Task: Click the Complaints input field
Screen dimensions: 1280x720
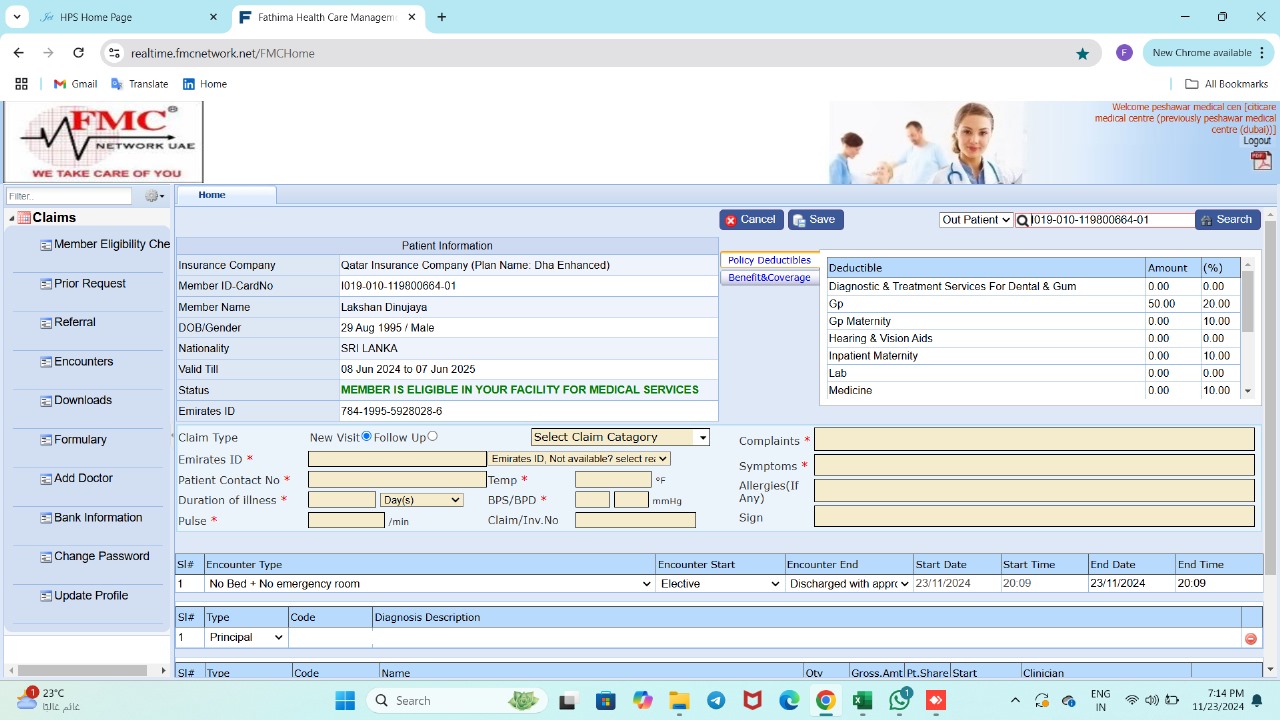Action: (1033, 440)
